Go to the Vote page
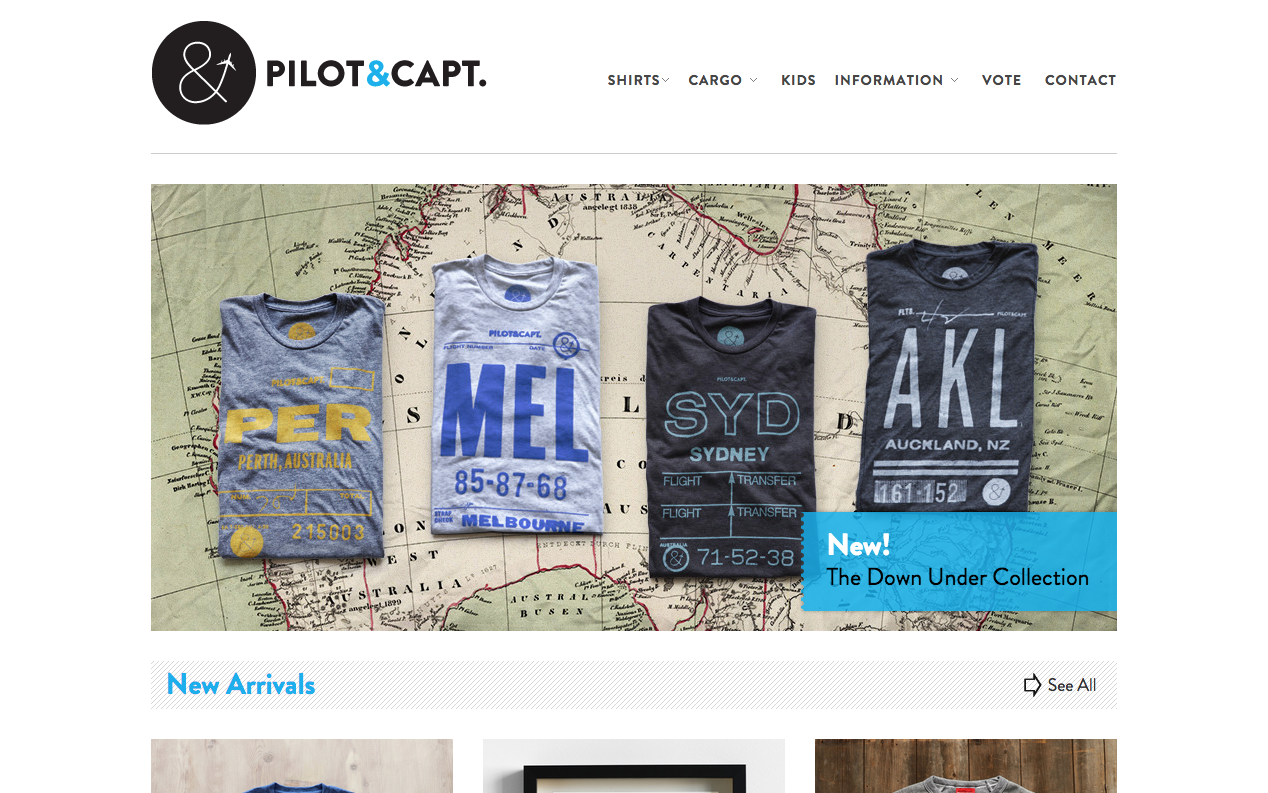The height and width of the screenshot is (793, 1268). (1001, 80)
